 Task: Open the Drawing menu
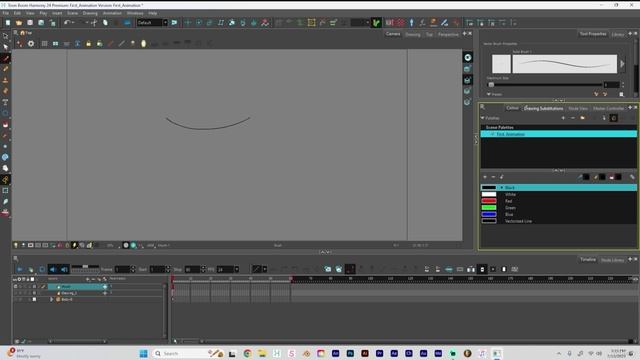pos(90,13)
